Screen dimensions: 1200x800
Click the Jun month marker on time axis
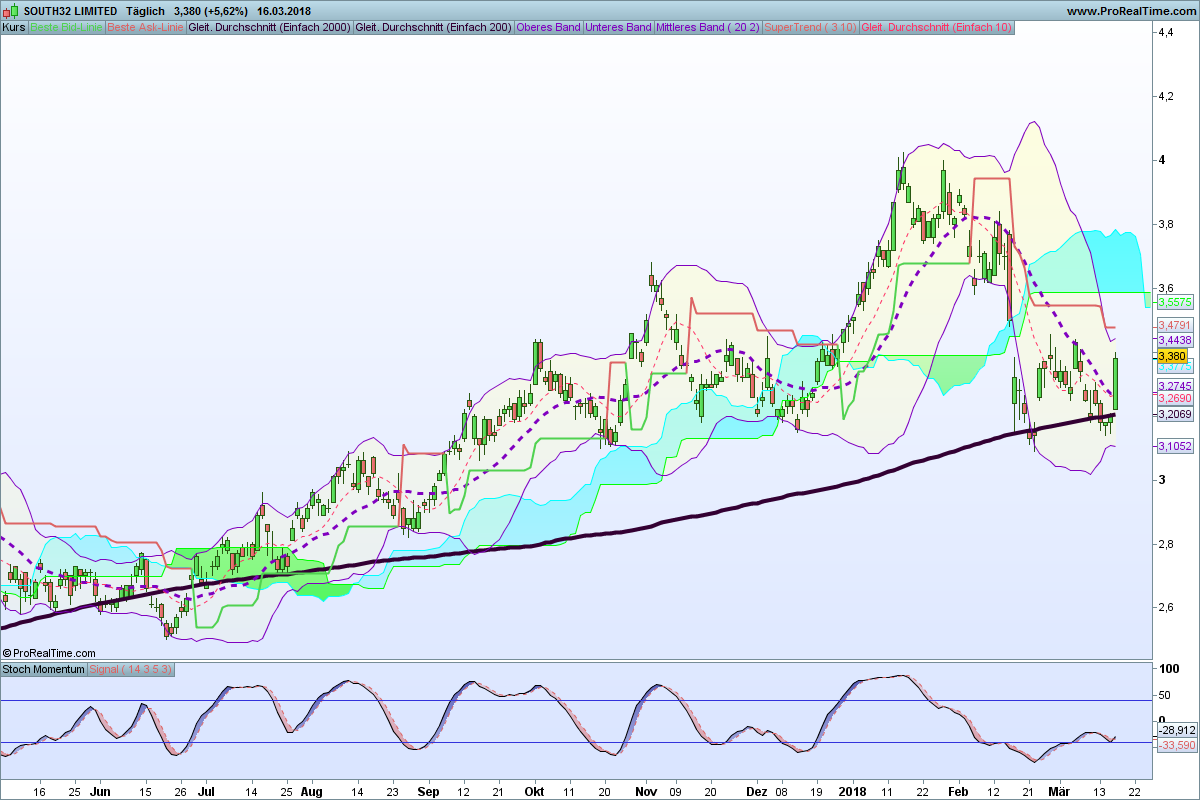[x=100, y=790]
